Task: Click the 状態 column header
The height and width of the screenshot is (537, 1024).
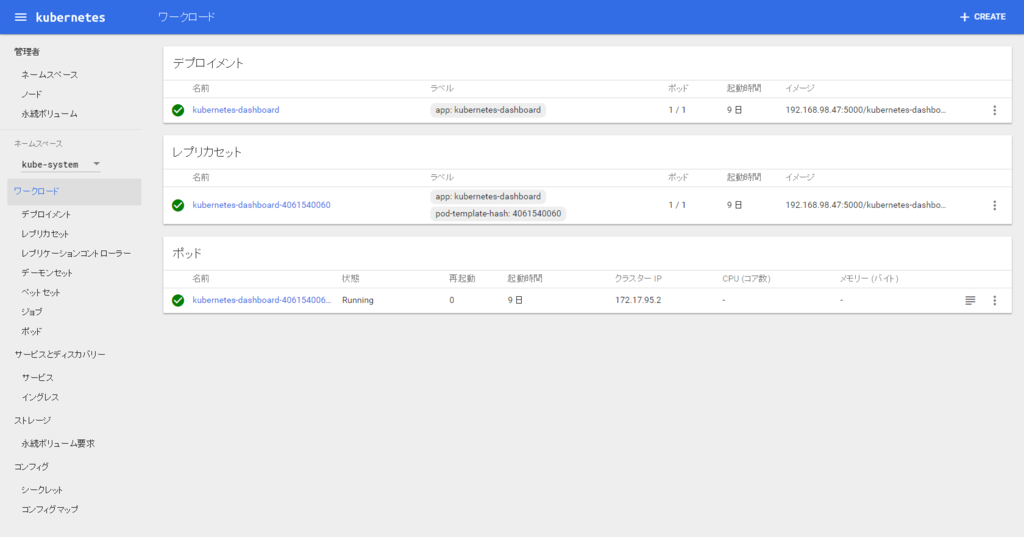Action: tap(351, 279)
